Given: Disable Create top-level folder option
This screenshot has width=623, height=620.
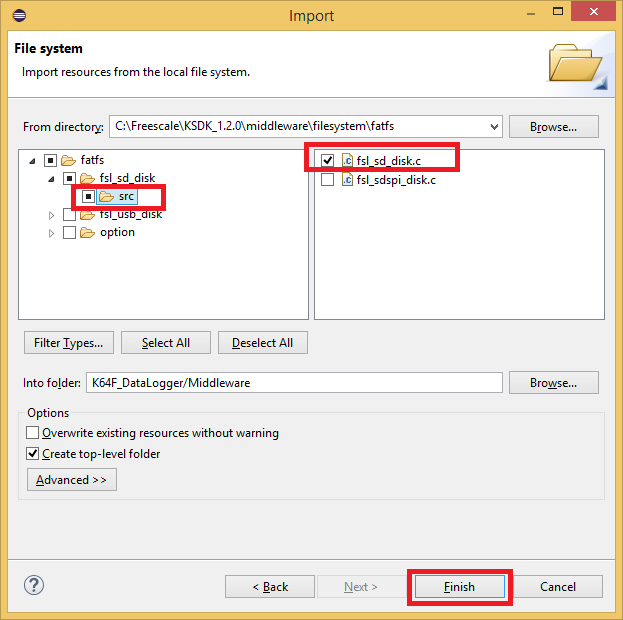Looking at the screenshot, I should pyautogui.click(x=33, y=454).
